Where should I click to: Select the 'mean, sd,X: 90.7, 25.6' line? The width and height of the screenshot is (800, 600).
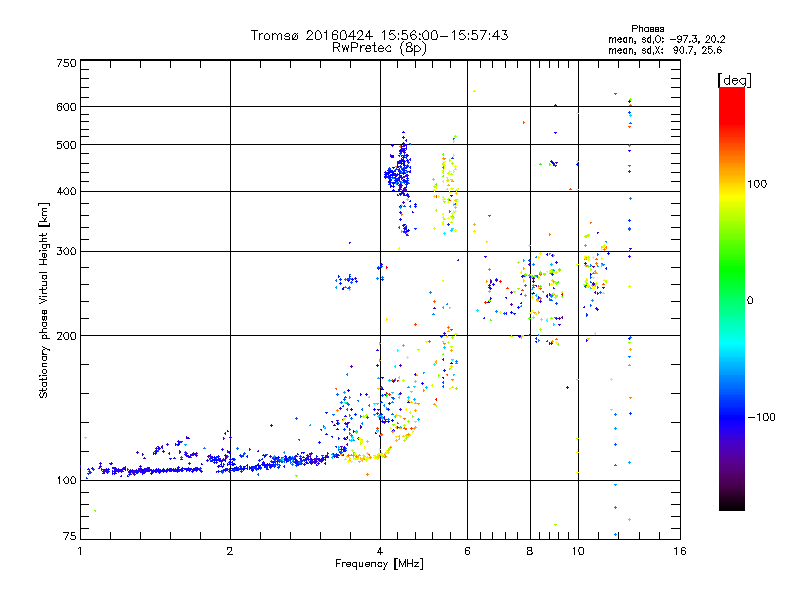665,51
